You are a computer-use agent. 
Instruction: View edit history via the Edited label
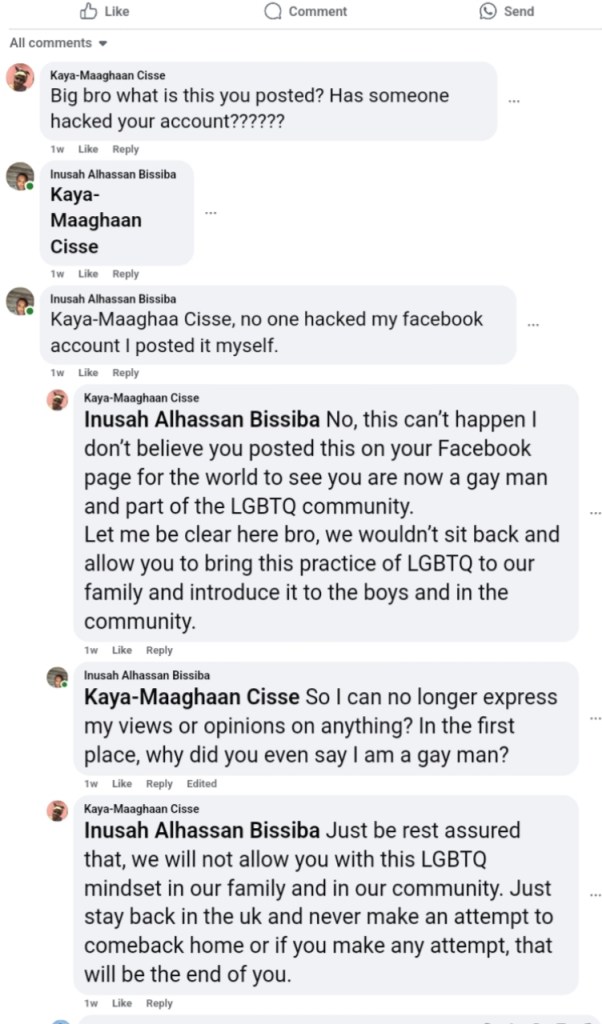point(201,784)
